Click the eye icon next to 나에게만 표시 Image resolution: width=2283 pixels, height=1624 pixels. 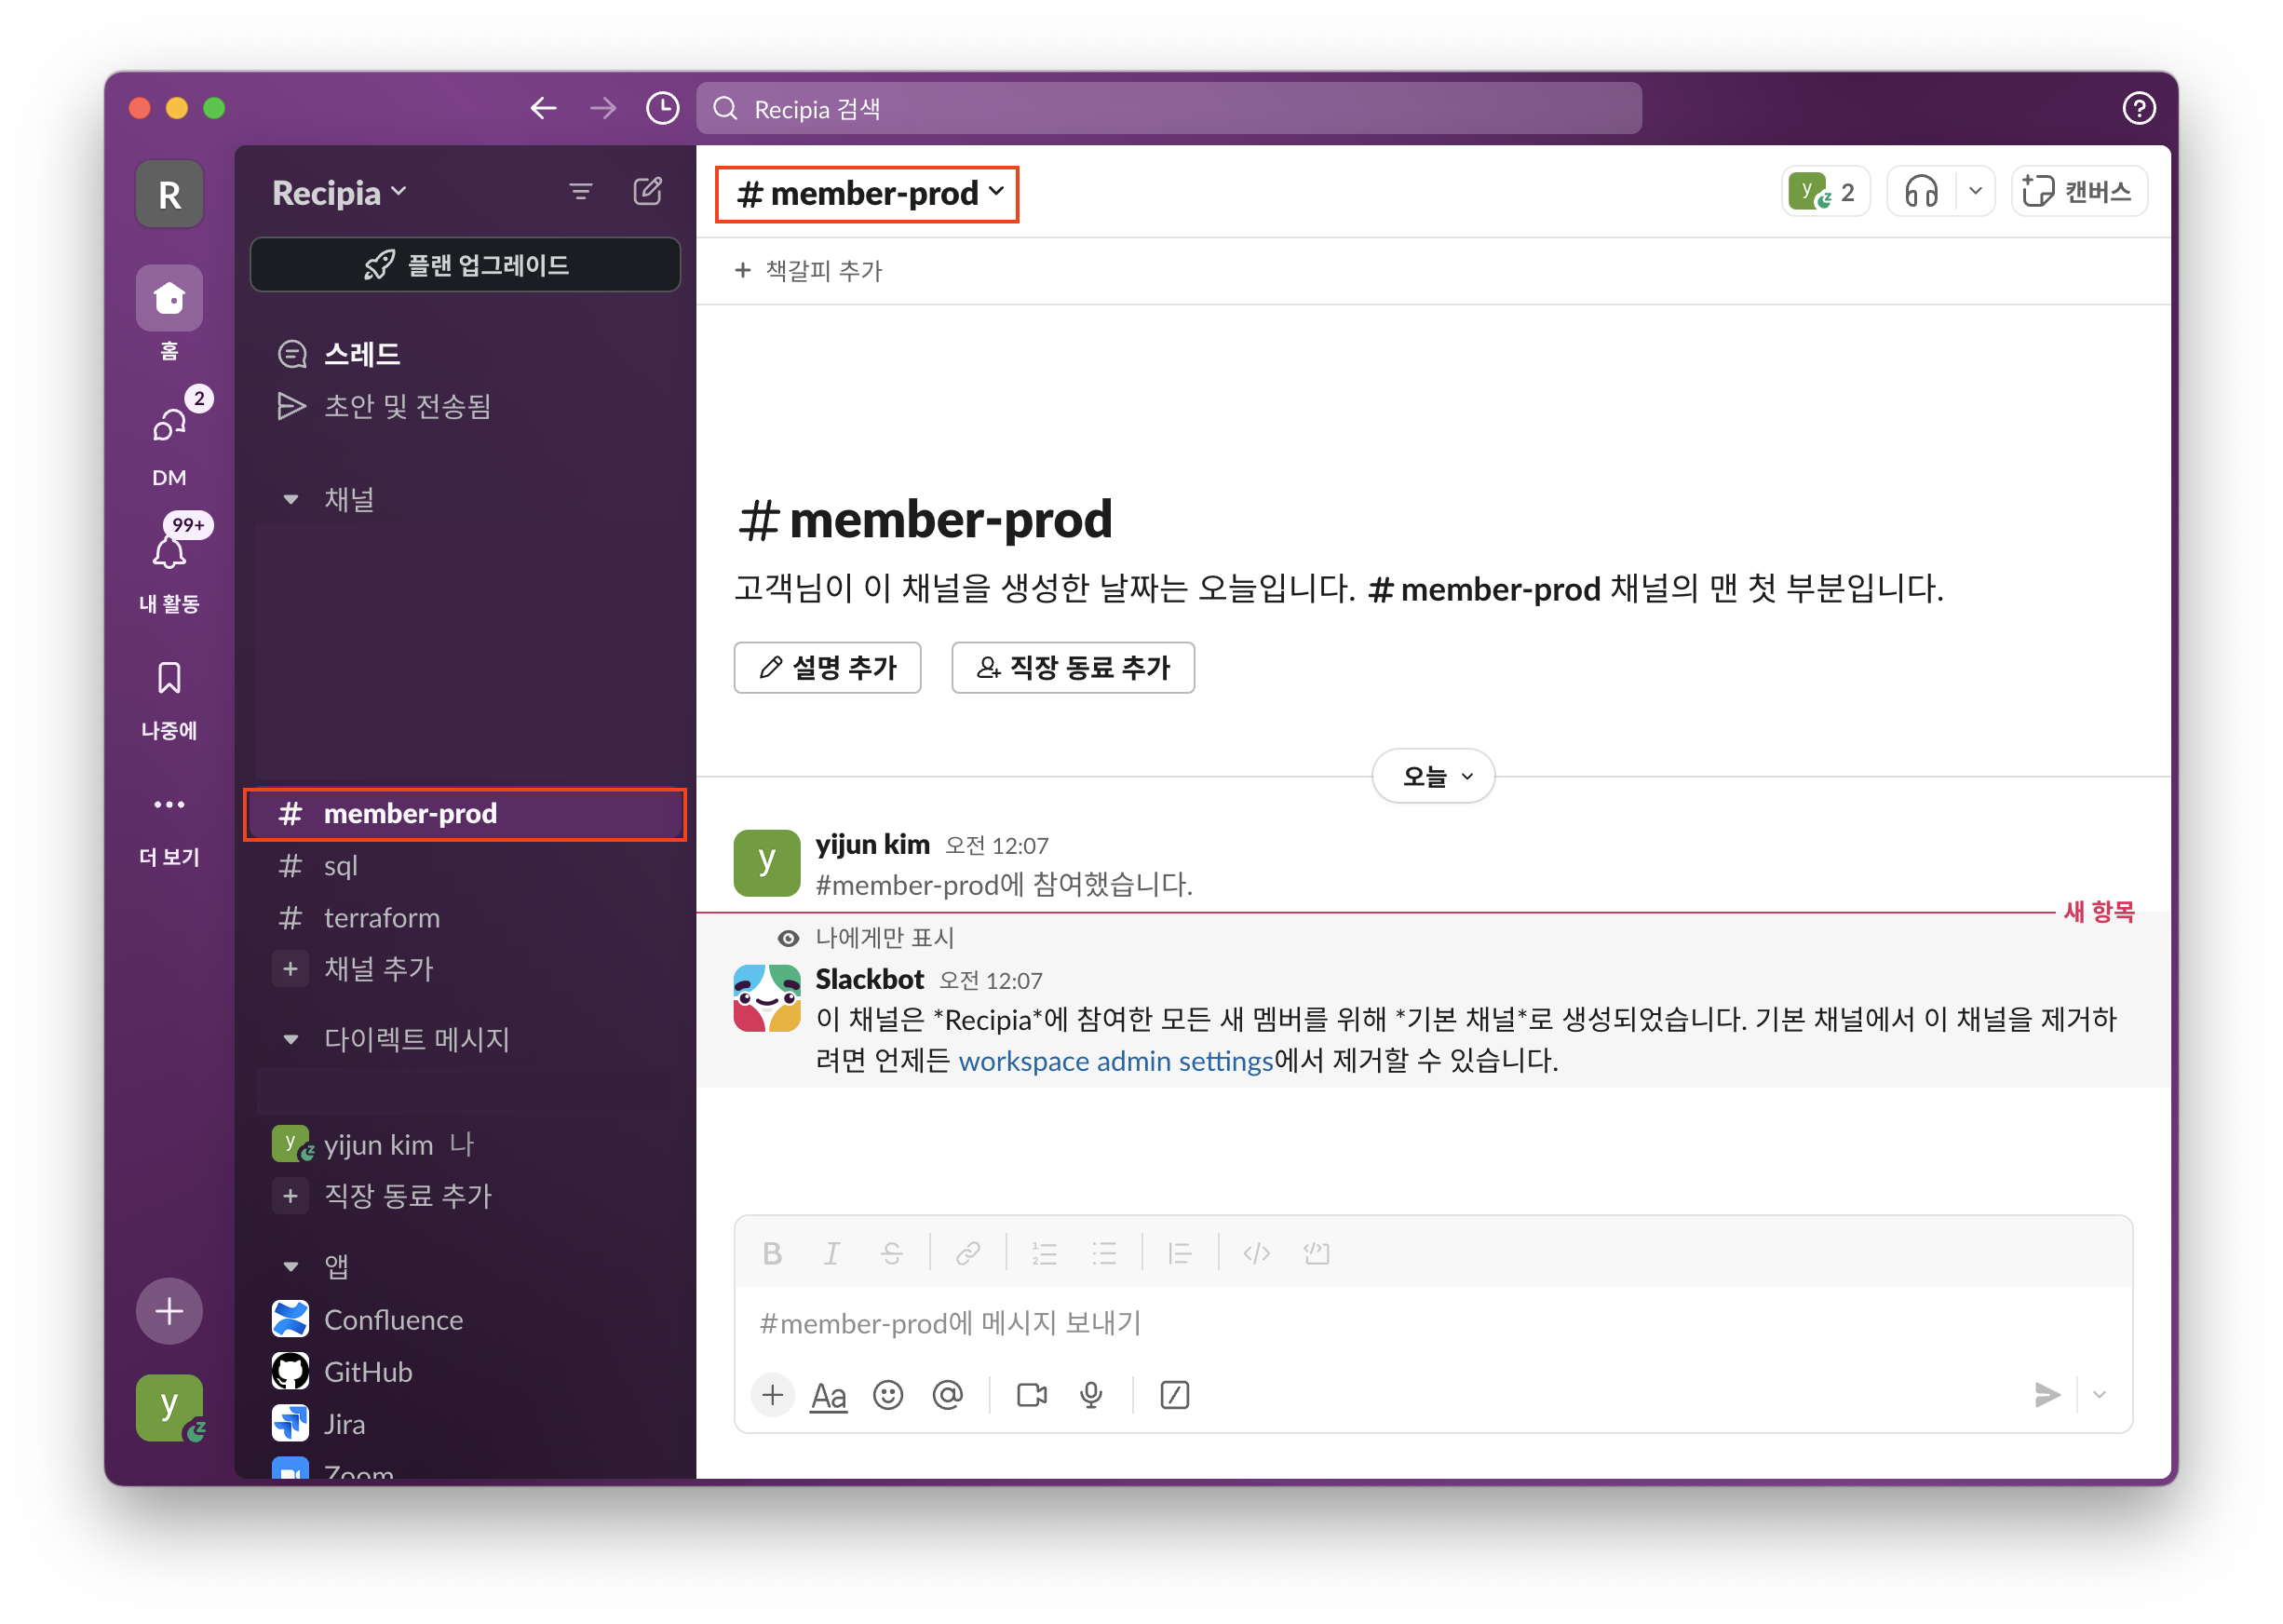tap(789, 938)
